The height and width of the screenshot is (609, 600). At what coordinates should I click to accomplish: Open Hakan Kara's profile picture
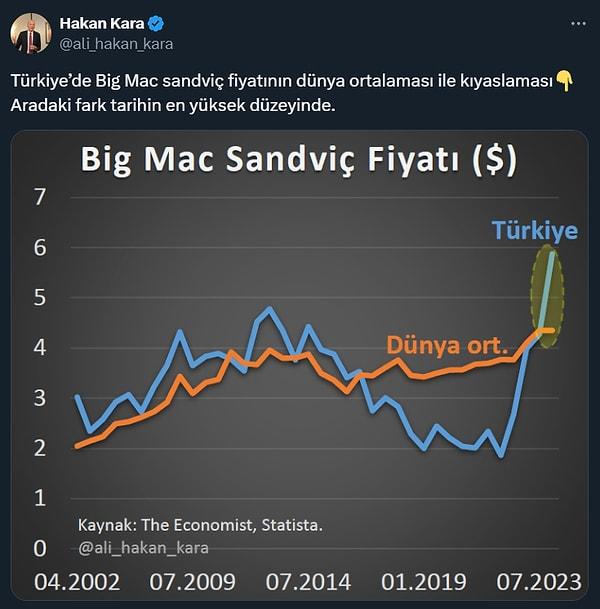[31, 33]
